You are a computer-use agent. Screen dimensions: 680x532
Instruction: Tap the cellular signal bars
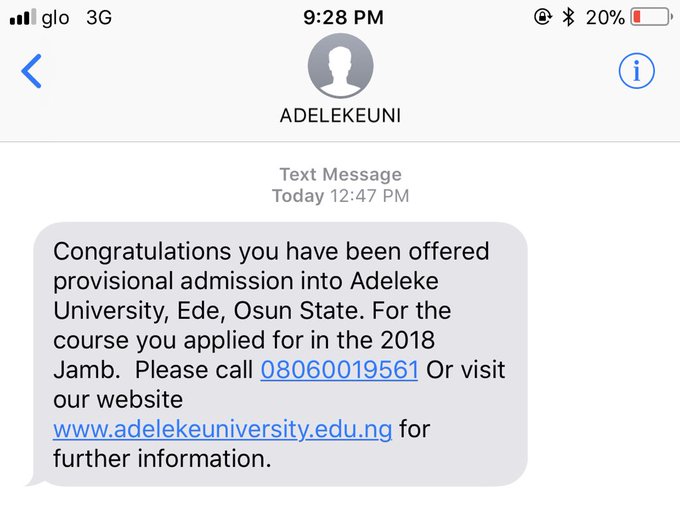(x=22, y=17)
